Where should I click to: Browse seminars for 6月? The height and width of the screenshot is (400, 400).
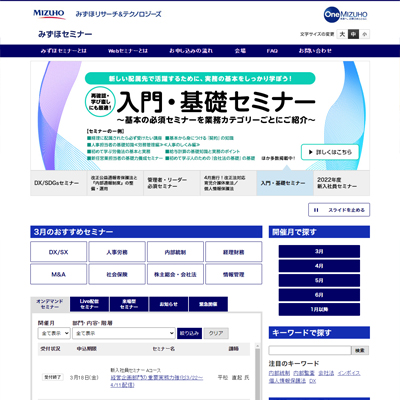[319, 295]
